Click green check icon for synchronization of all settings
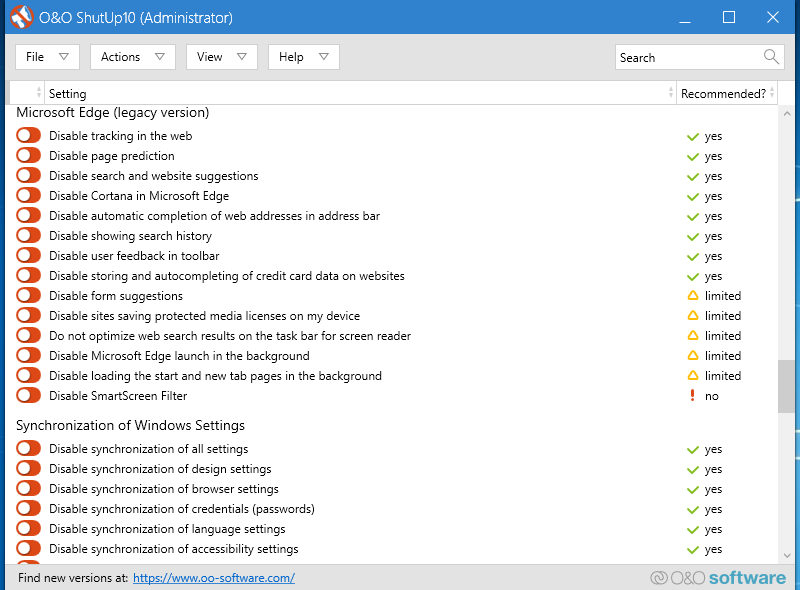Image resolution: width=800 pixels, height=590 pixels. (x=692, y=450)
